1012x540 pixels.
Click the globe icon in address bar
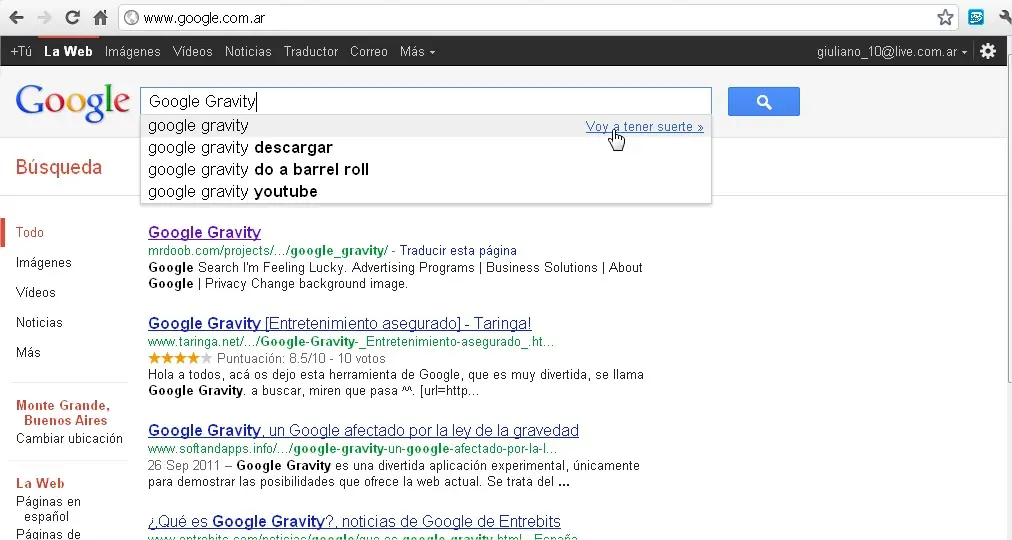point(131,18)
